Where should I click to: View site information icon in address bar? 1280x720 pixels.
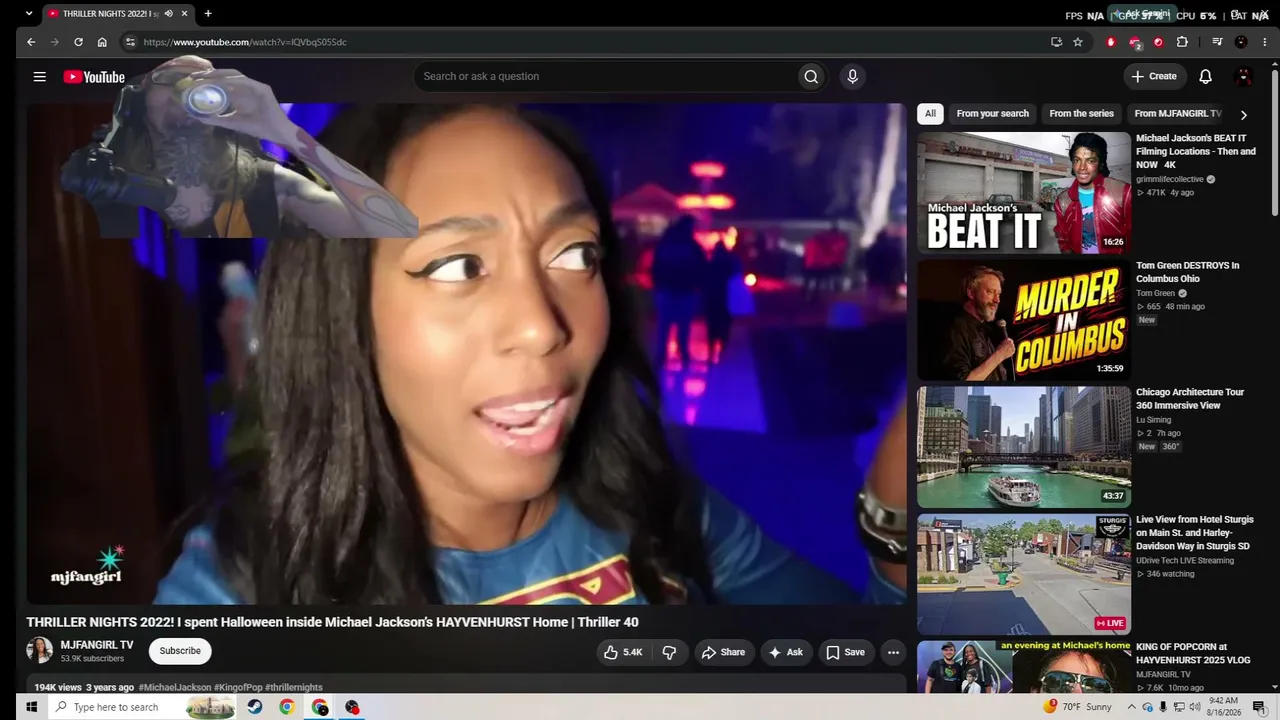point(129,42)
